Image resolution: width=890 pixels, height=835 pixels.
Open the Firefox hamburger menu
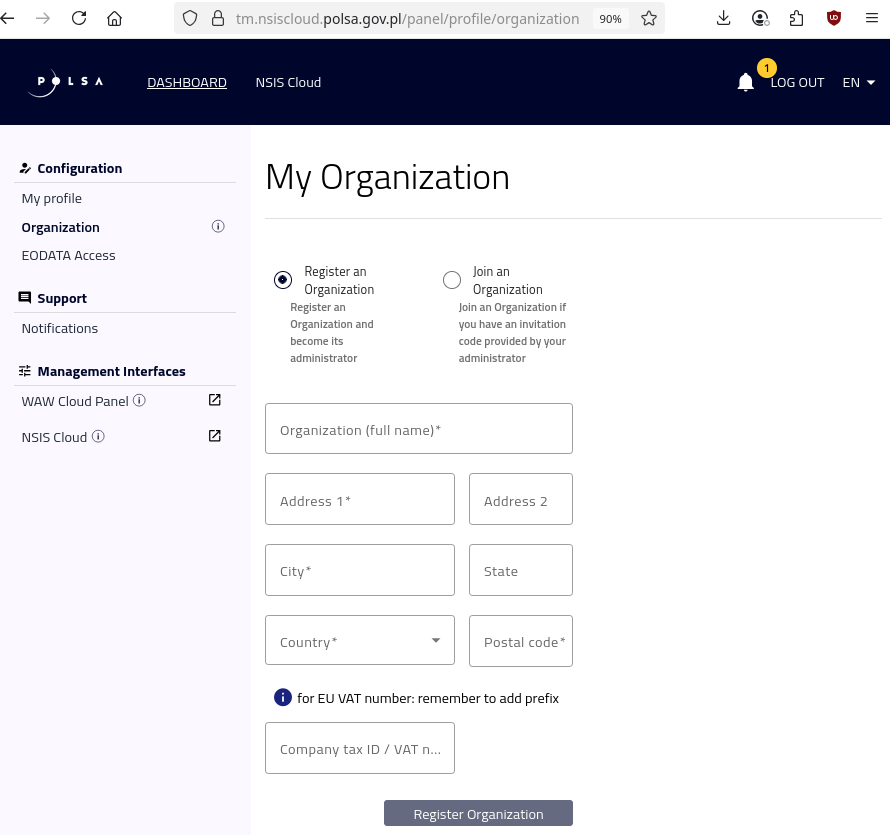point(872,18)
